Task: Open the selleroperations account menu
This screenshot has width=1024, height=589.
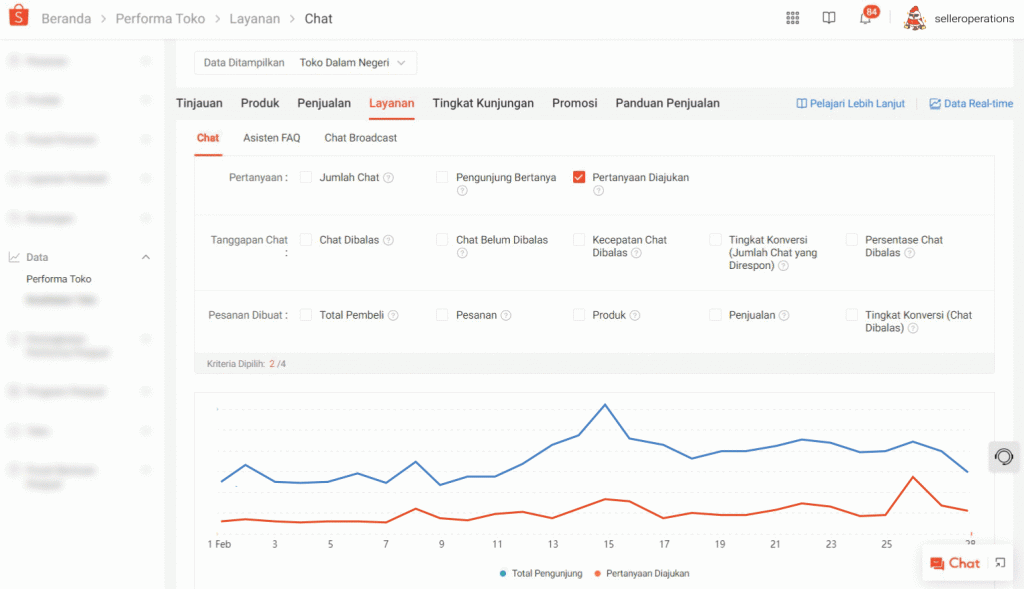Action: coord(958,19)
